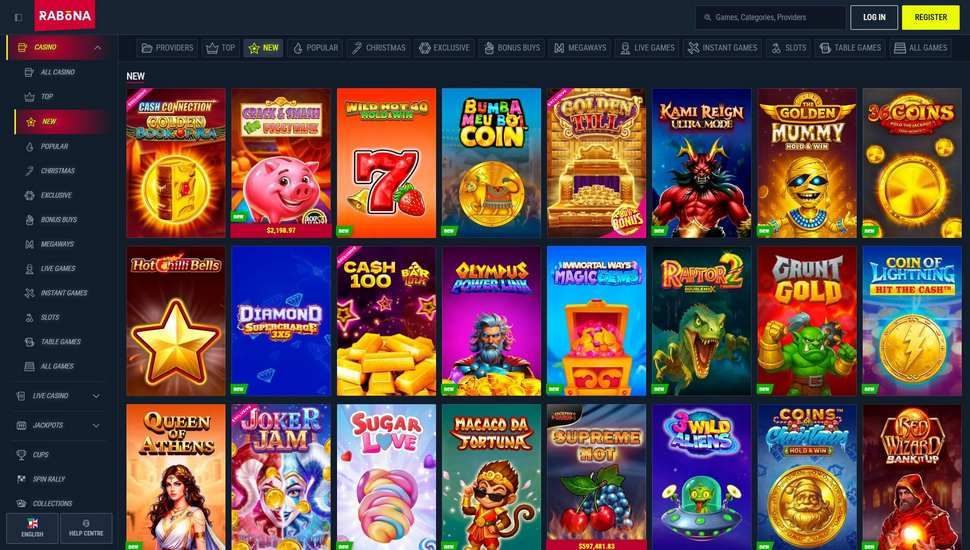Image resolution: width=970 pixels, height=550 pixels.
Task: Open Megaways category in top filter bar
Action: coord(580,48)
